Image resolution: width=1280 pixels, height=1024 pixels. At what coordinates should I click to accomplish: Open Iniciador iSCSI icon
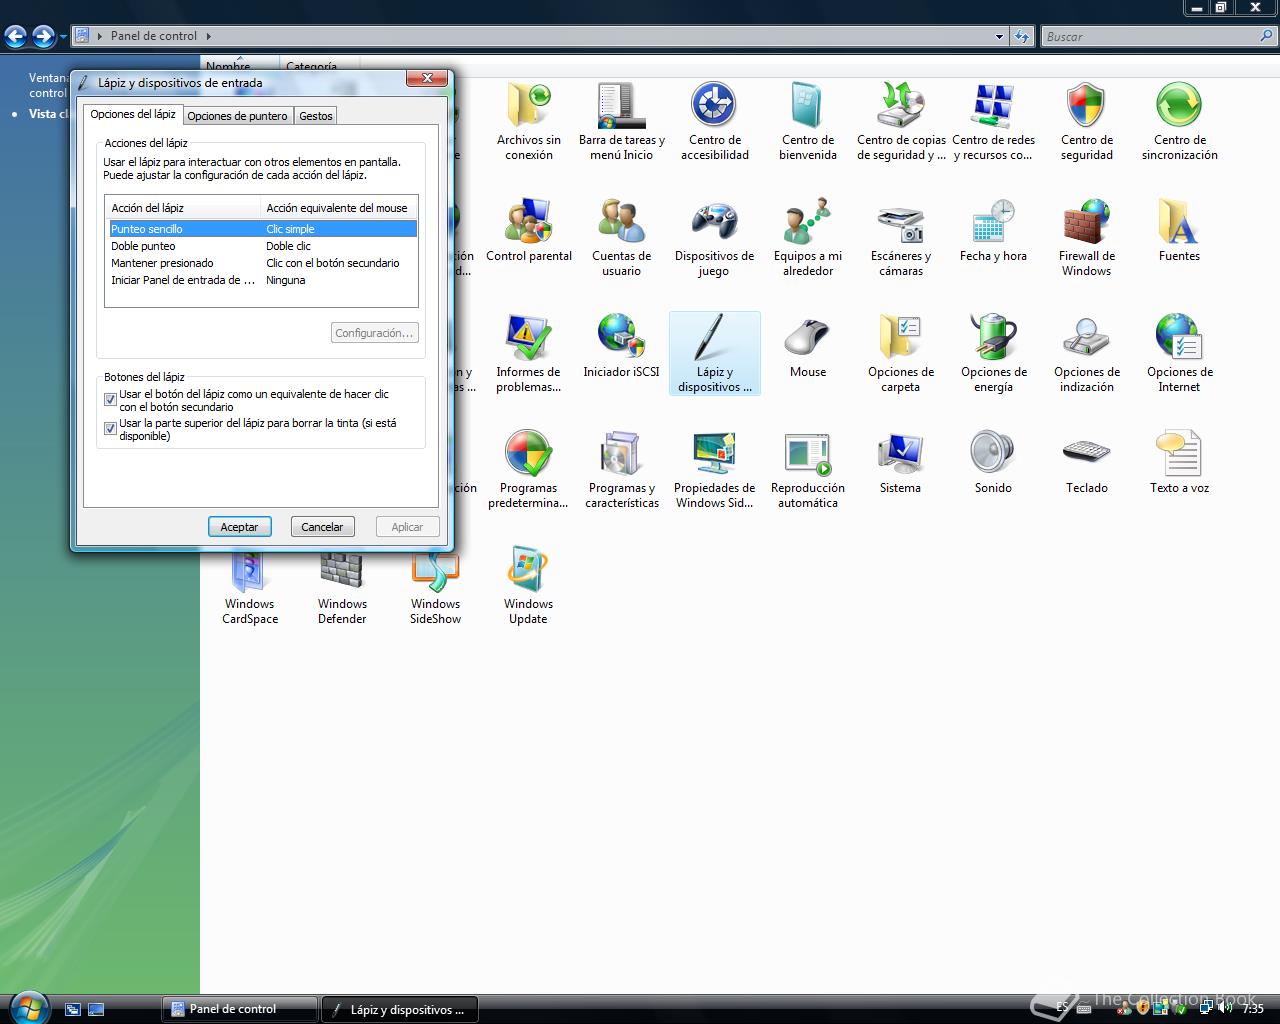(x=621, y=347)
